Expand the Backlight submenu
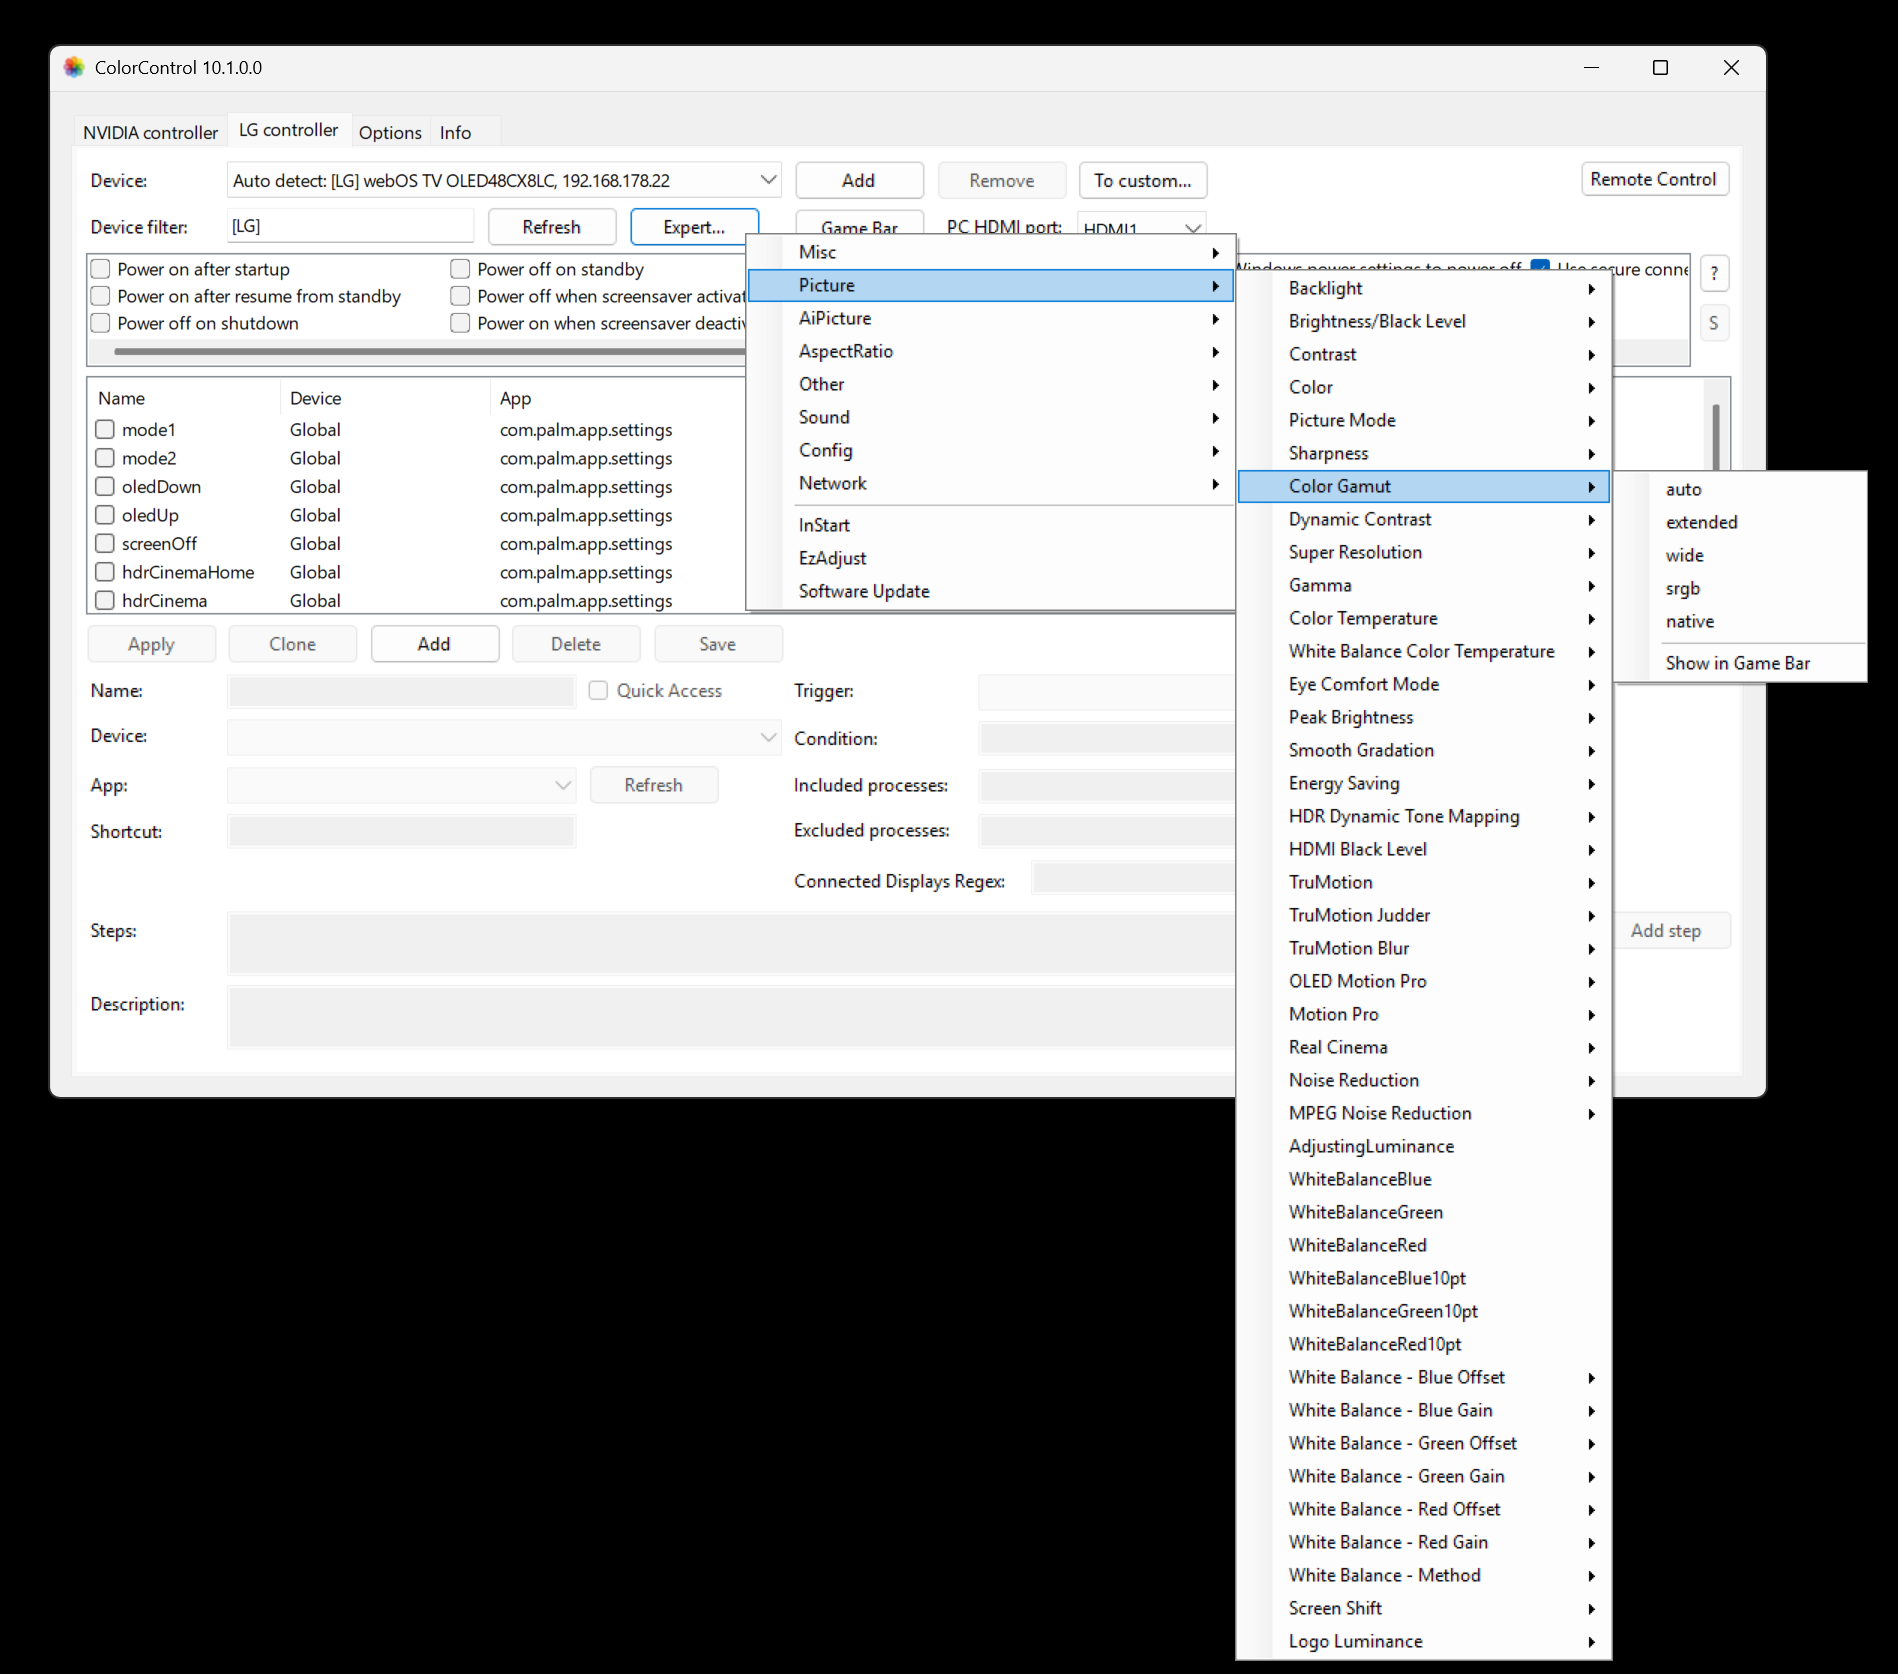Screen dimensions: 1898x1674 1424,288
